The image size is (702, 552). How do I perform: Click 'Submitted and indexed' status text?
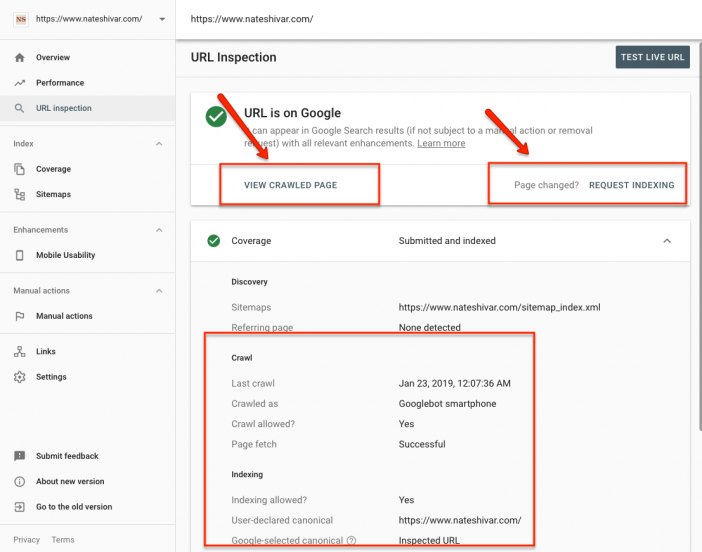[447, 241]
